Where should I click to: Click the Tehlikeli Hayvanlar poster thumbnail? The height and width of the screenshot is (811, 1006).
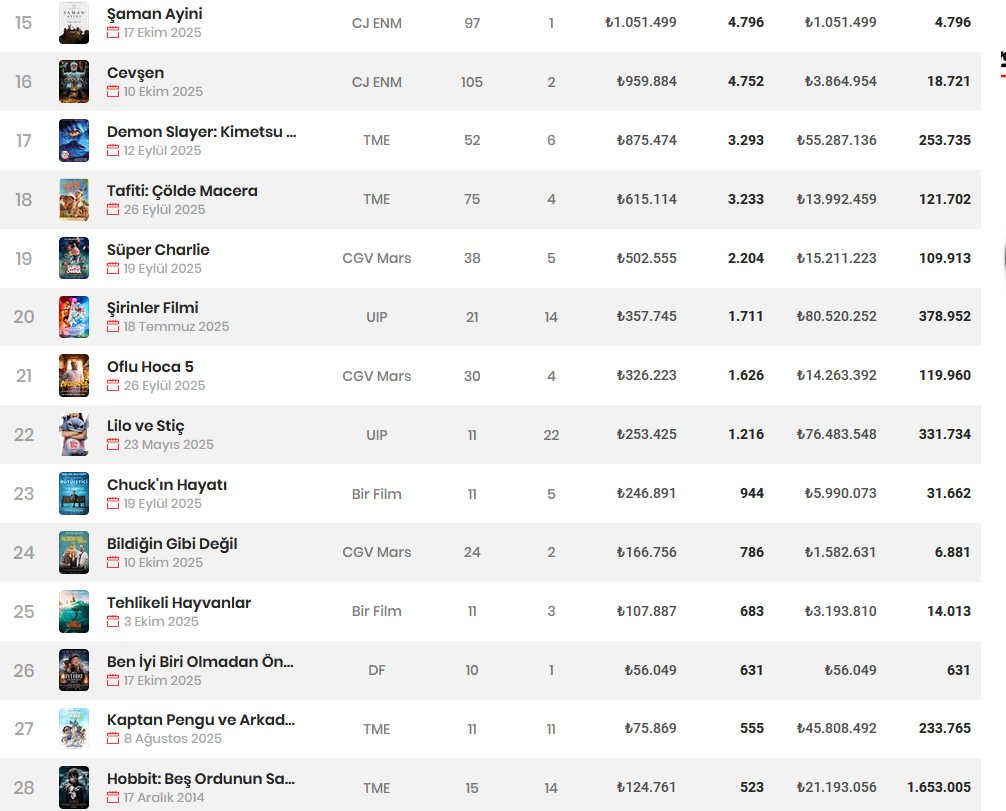point(73,611)
